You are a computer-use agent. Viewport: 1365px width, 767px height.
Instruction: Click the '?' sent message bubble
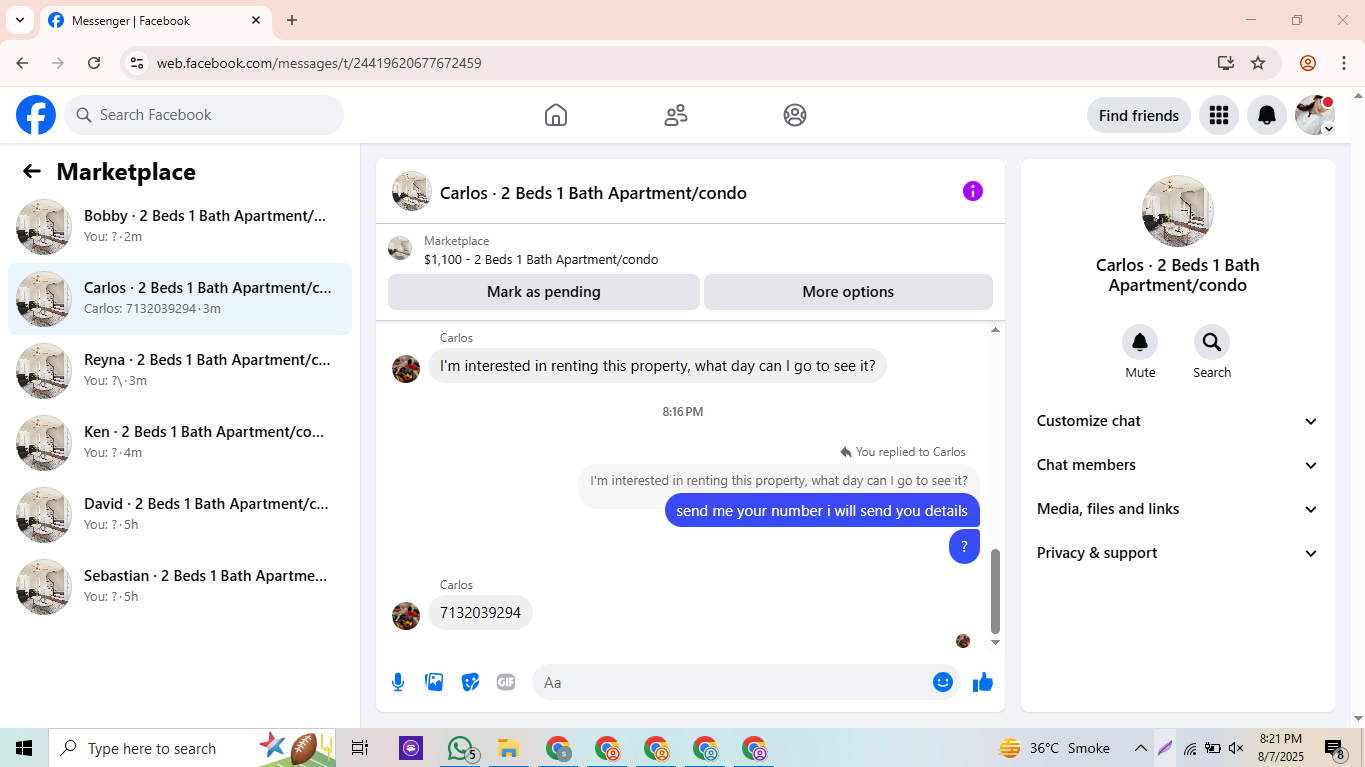[x=964, y=546]
